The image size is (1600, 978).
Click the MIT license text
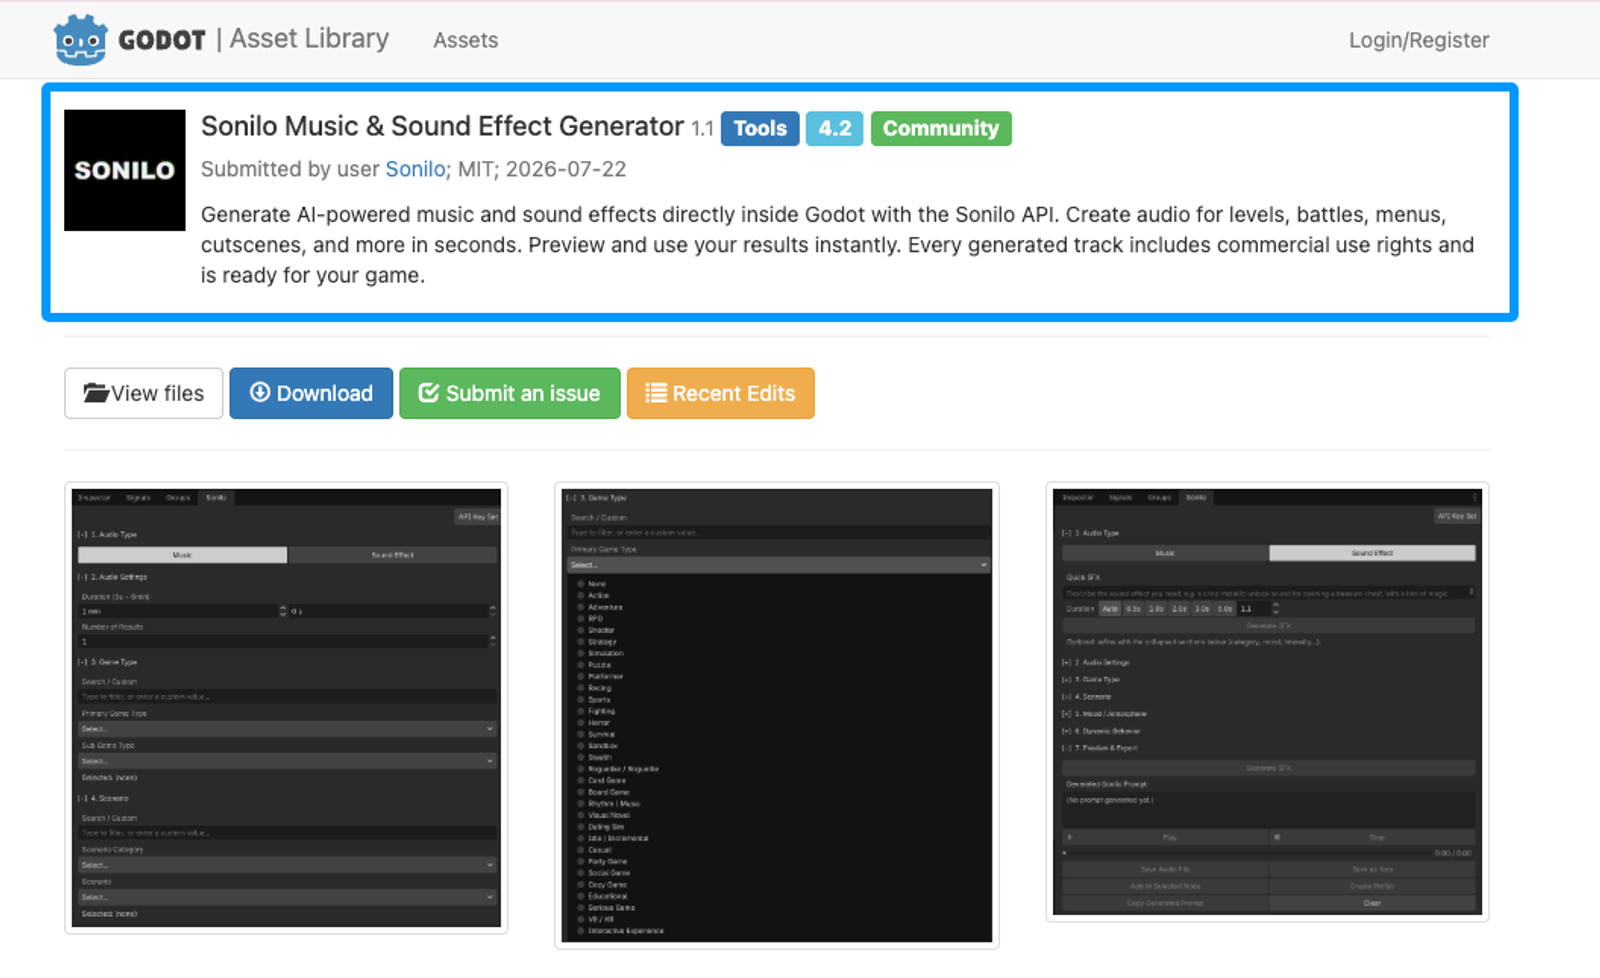pos(476,169)
